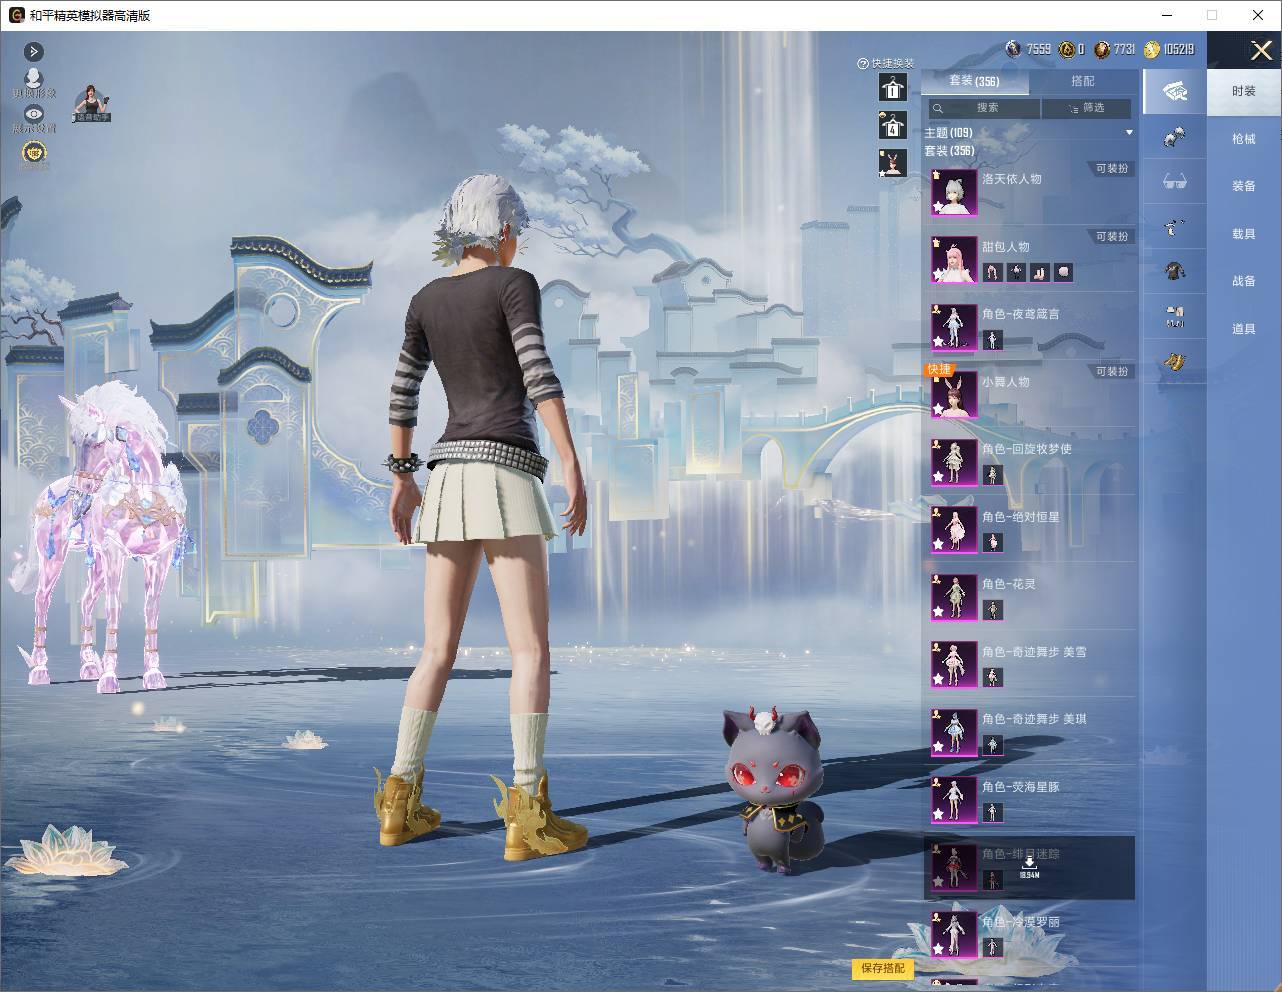The width and height of the screenshot is (1282, 992).
Task: Expand the collapsed arrow button at top left
Action: pos(33,51)
